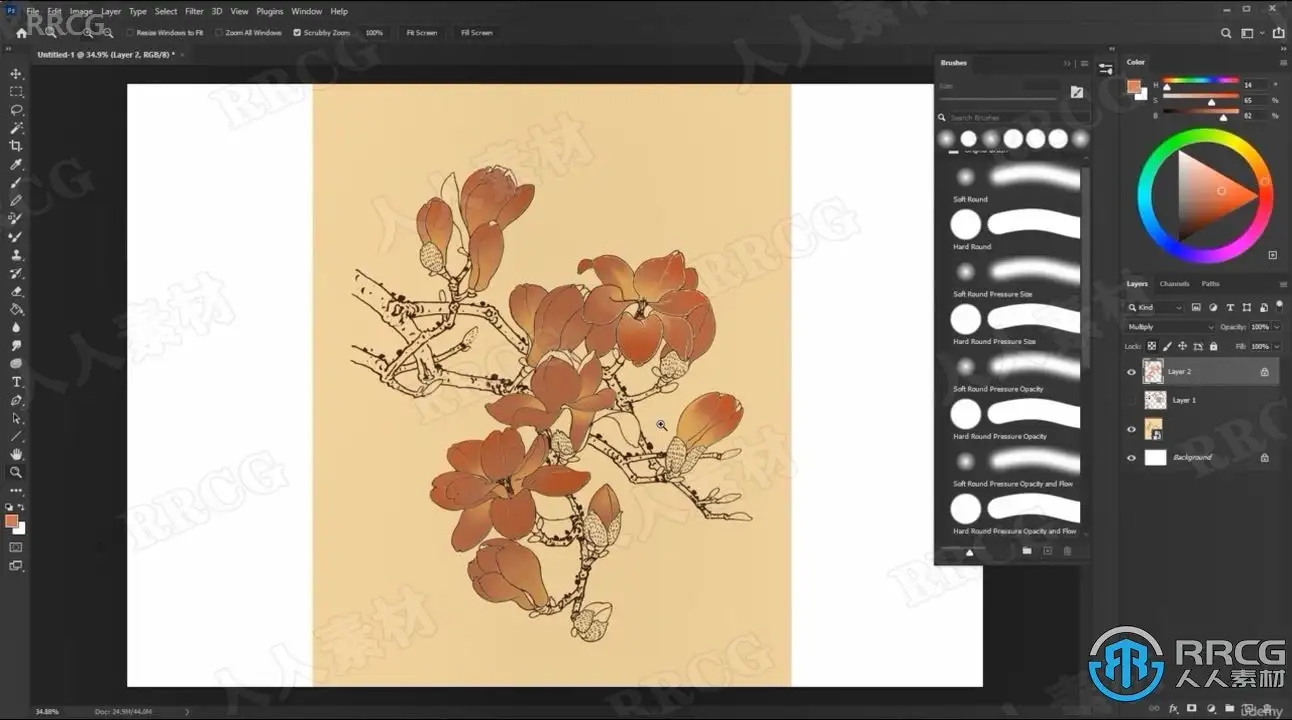Click the filter for type layers icon

tap(1230, 308)
